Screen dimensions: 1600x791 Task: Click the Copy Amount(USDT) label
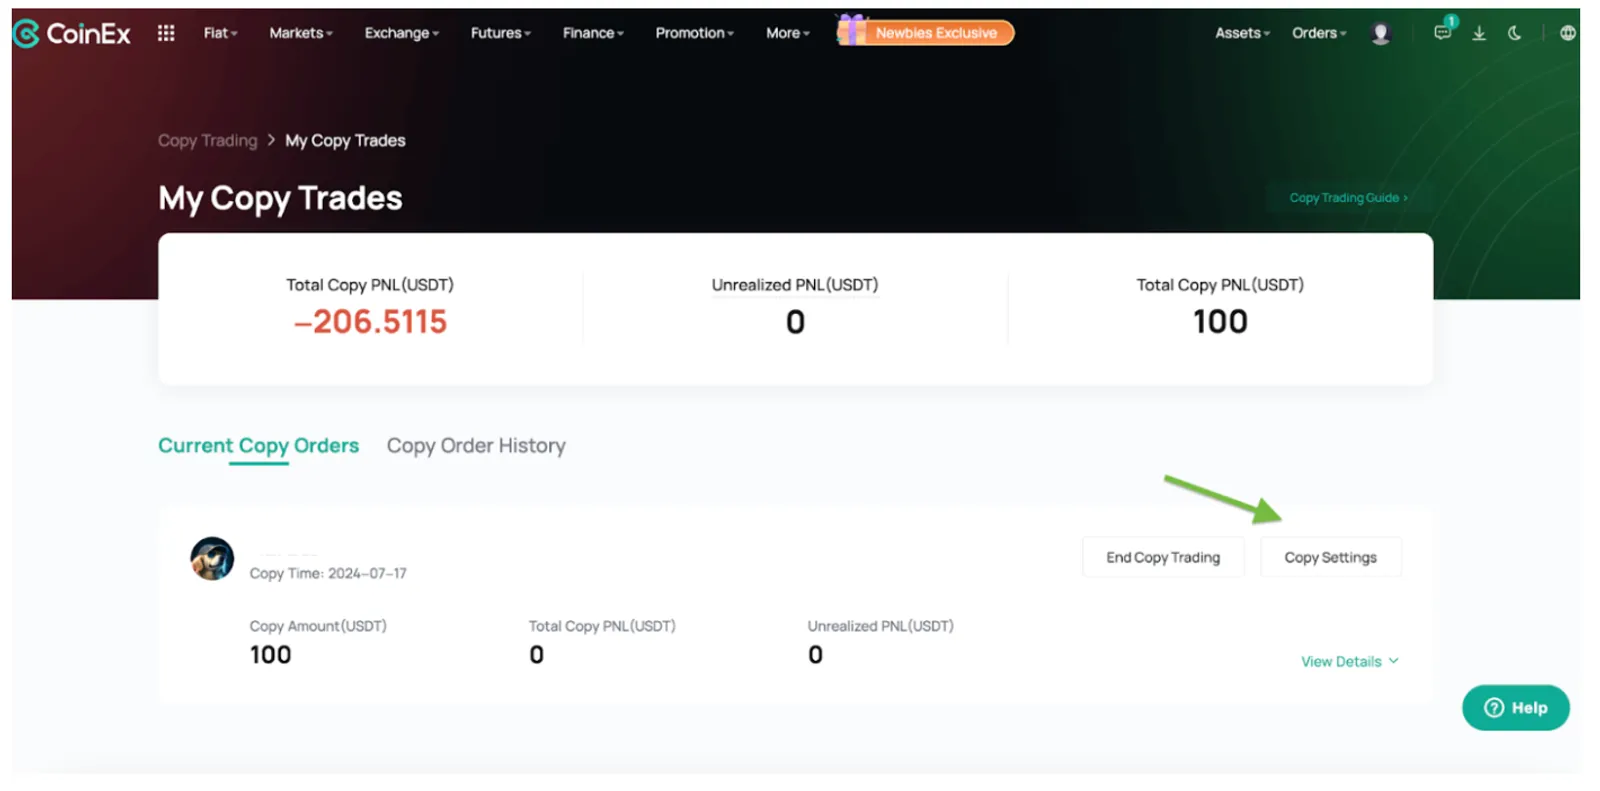coord(318,626)
